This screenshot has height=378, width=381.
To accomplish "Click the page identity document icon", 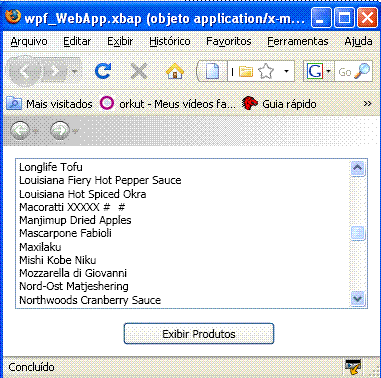I will 212,71.
